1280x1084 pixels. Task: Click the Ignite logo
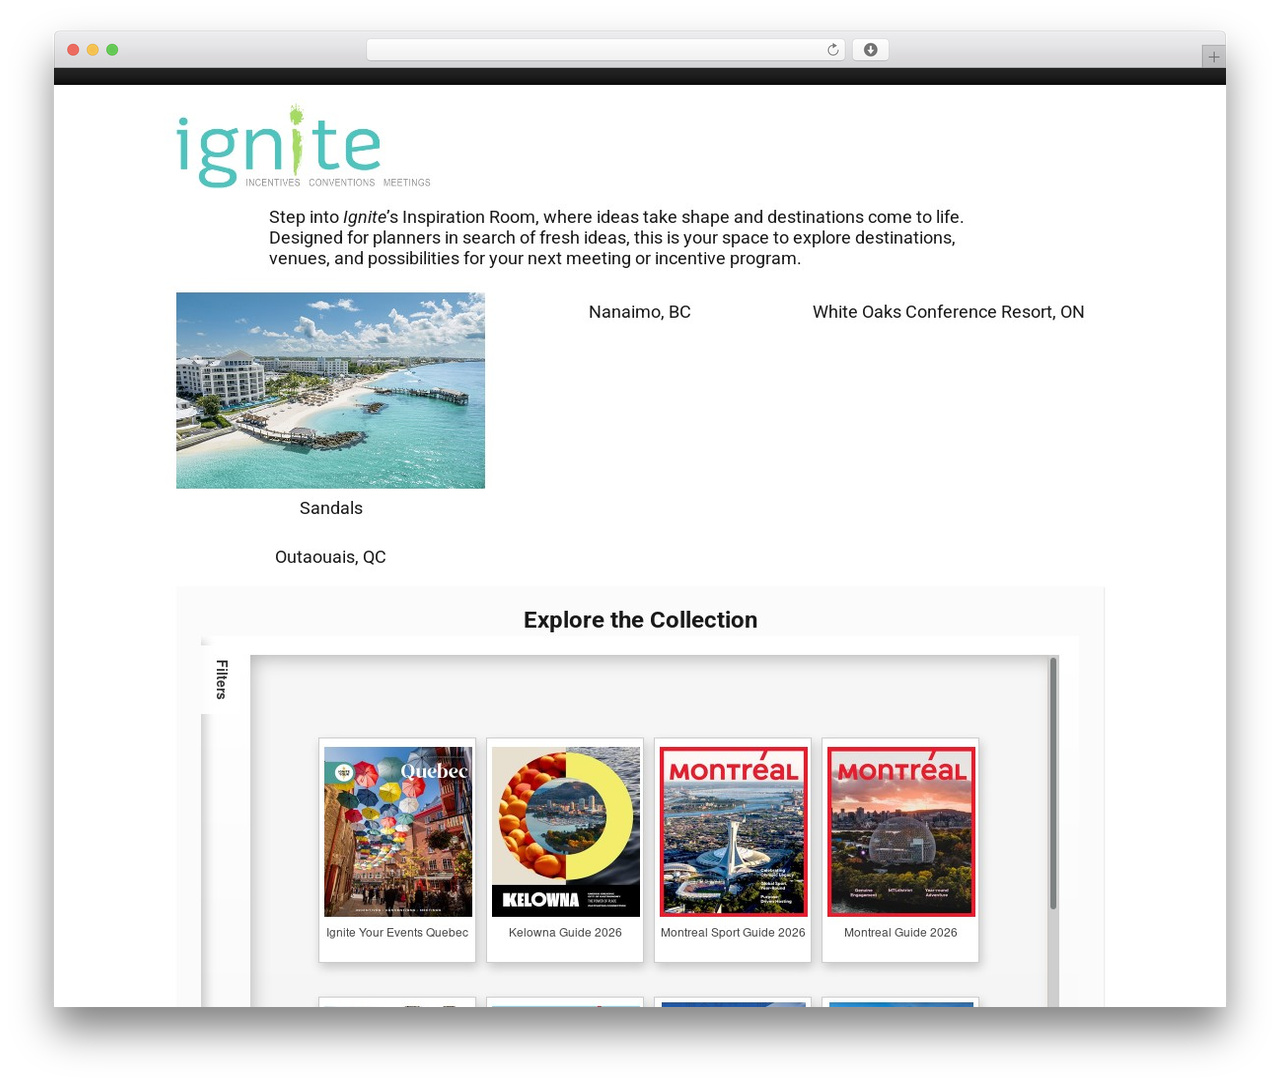click(303, 146)
